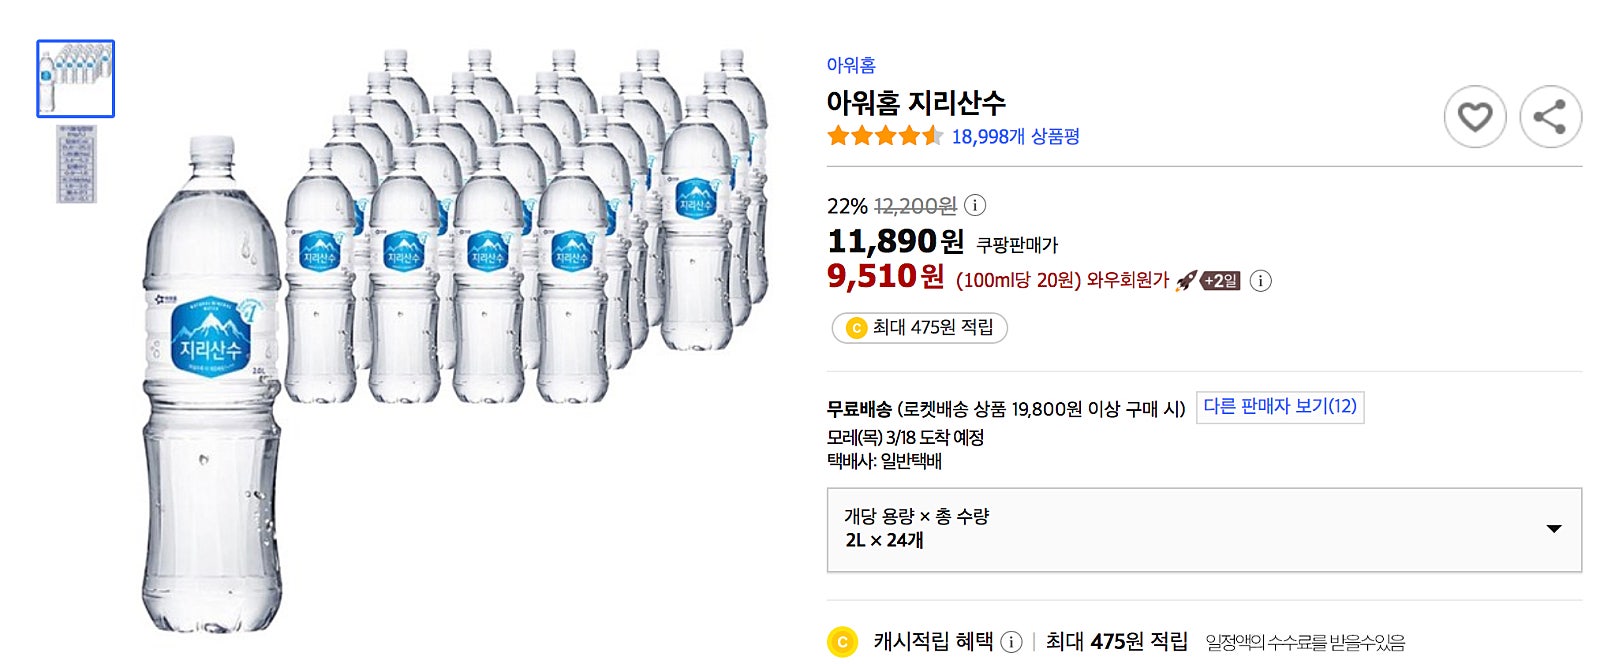Image resolution: width=1600 pixels, height=664 pixels.
Task: Click the share icon
Action: tap(1550, 117)
